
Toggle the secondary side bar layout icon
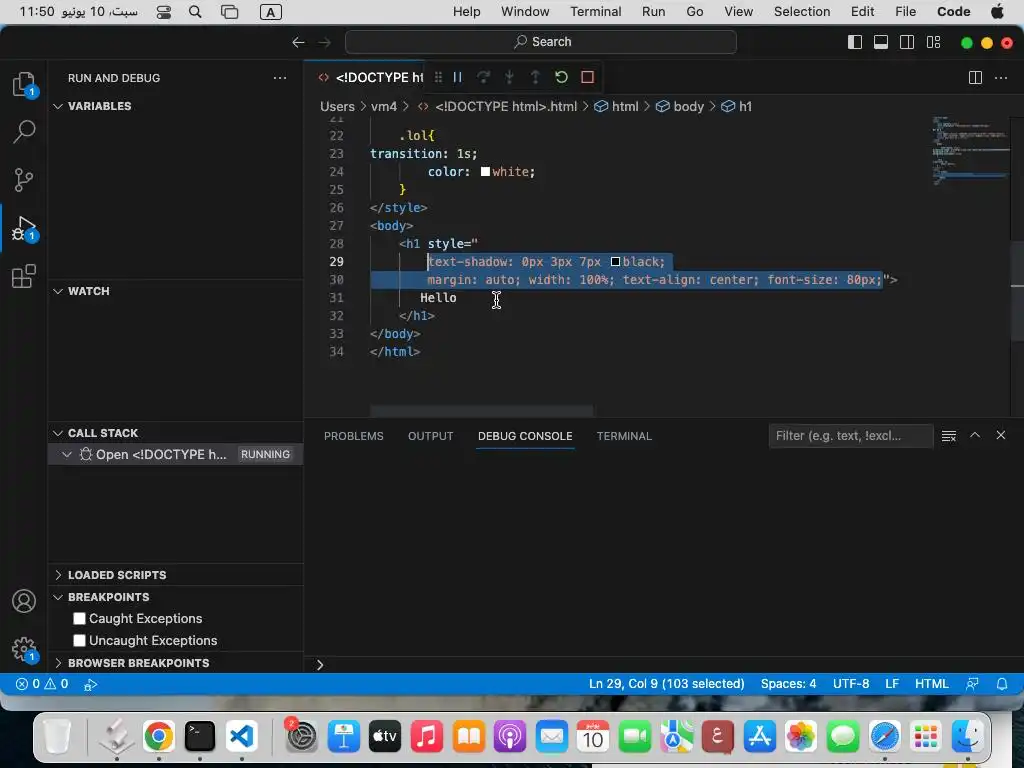tap(906, 42)
